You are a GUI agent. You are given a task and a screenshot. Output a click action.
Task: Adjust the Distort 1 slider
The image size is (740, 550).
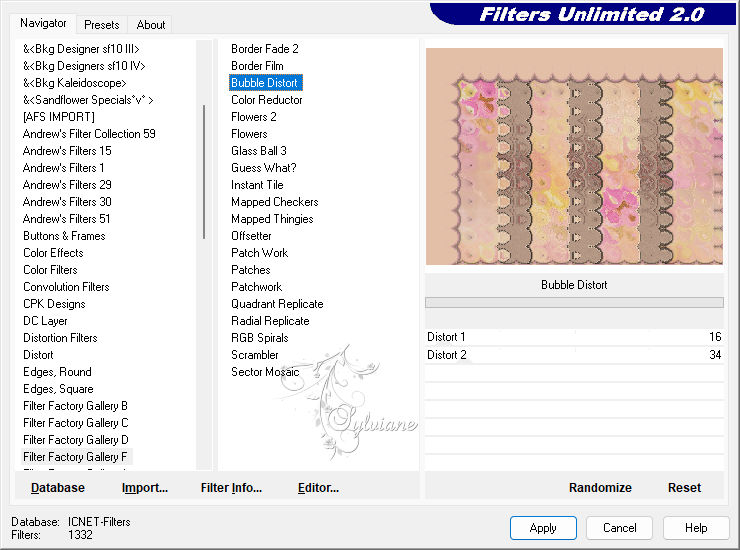pos(574,337)
